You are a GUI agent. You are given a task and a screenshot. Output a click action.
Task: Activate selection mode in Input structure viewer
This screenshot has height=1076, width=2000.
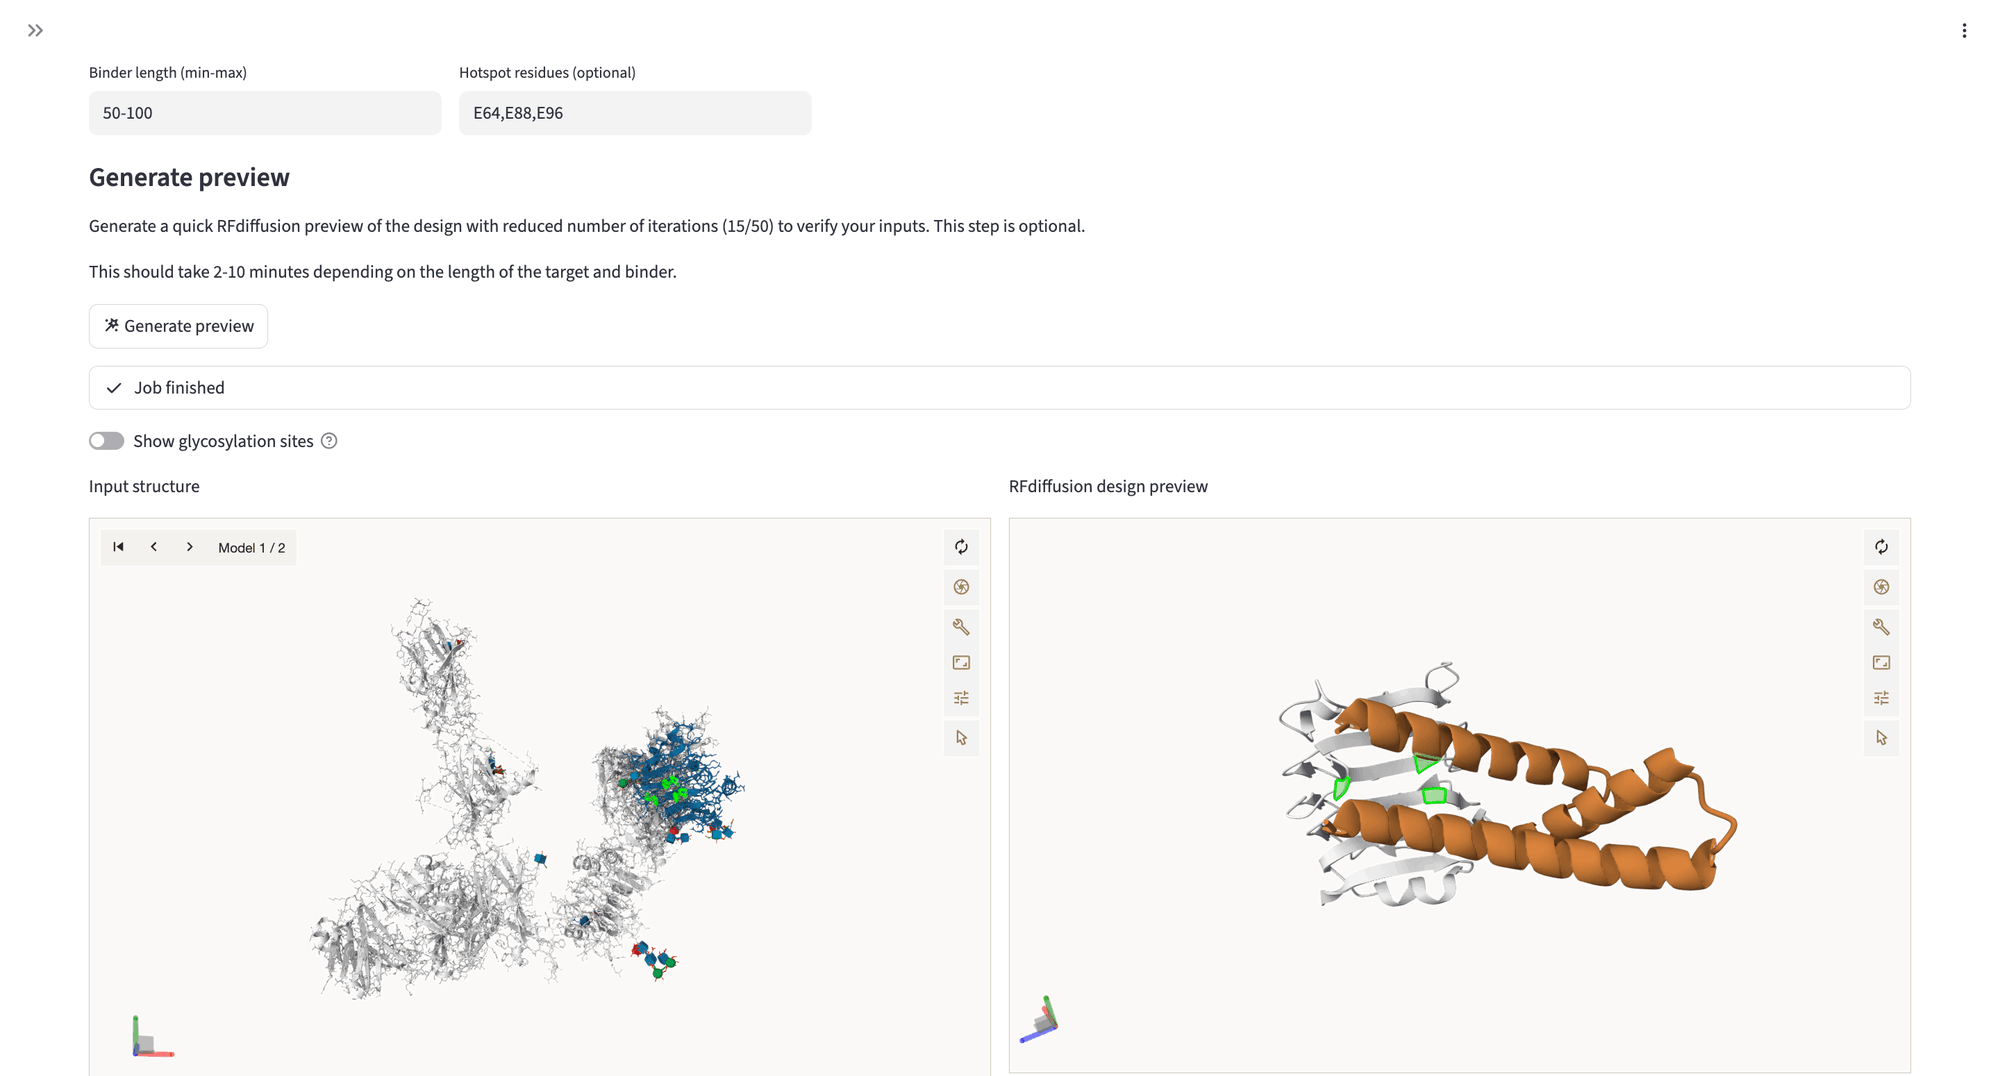pos(961,738)
